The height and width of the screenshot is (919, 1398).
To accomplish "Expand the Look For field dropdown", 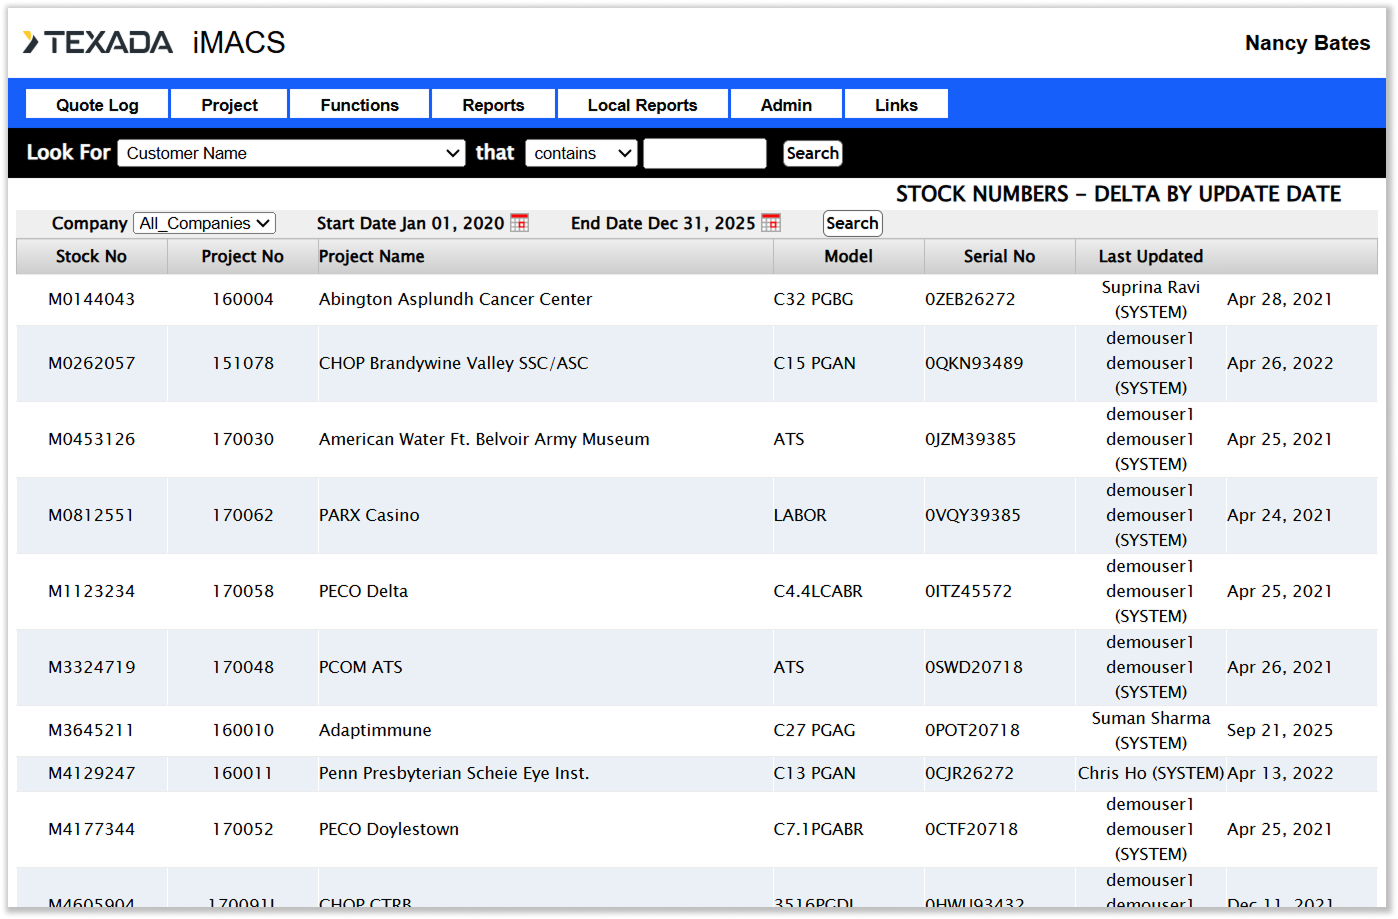I will 291,153.
